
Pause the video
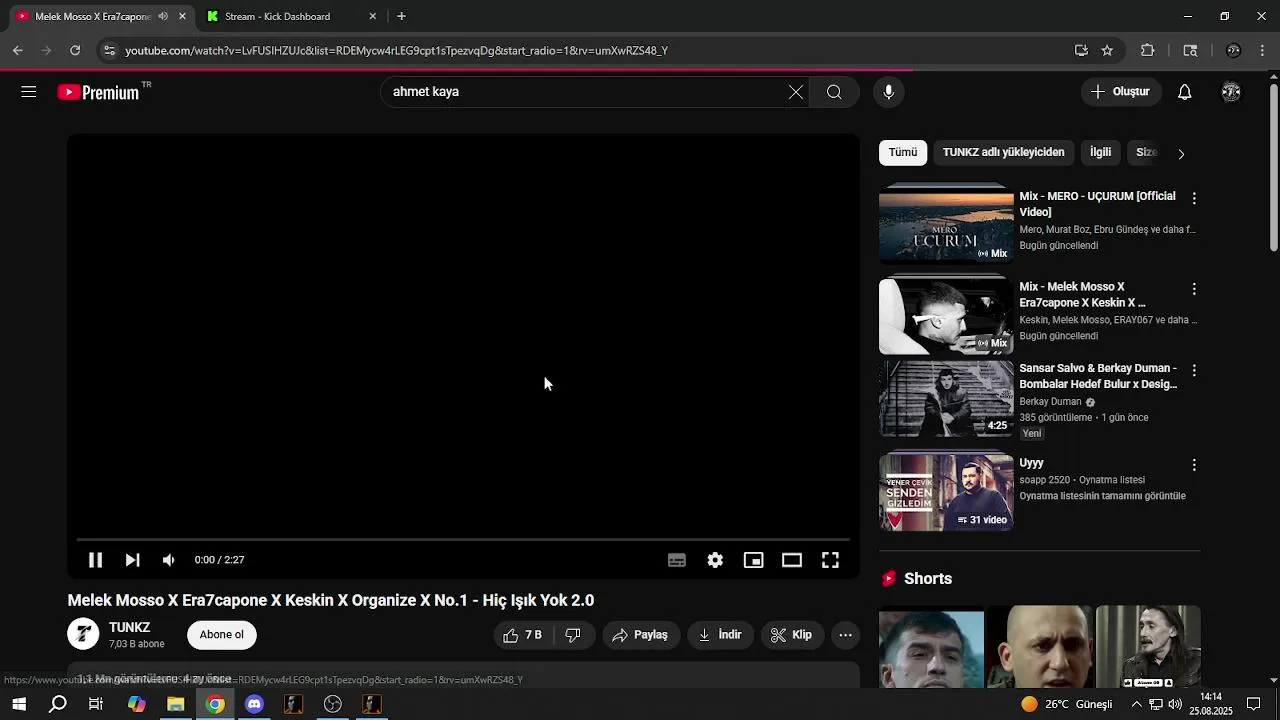click(x=95, y=560)
